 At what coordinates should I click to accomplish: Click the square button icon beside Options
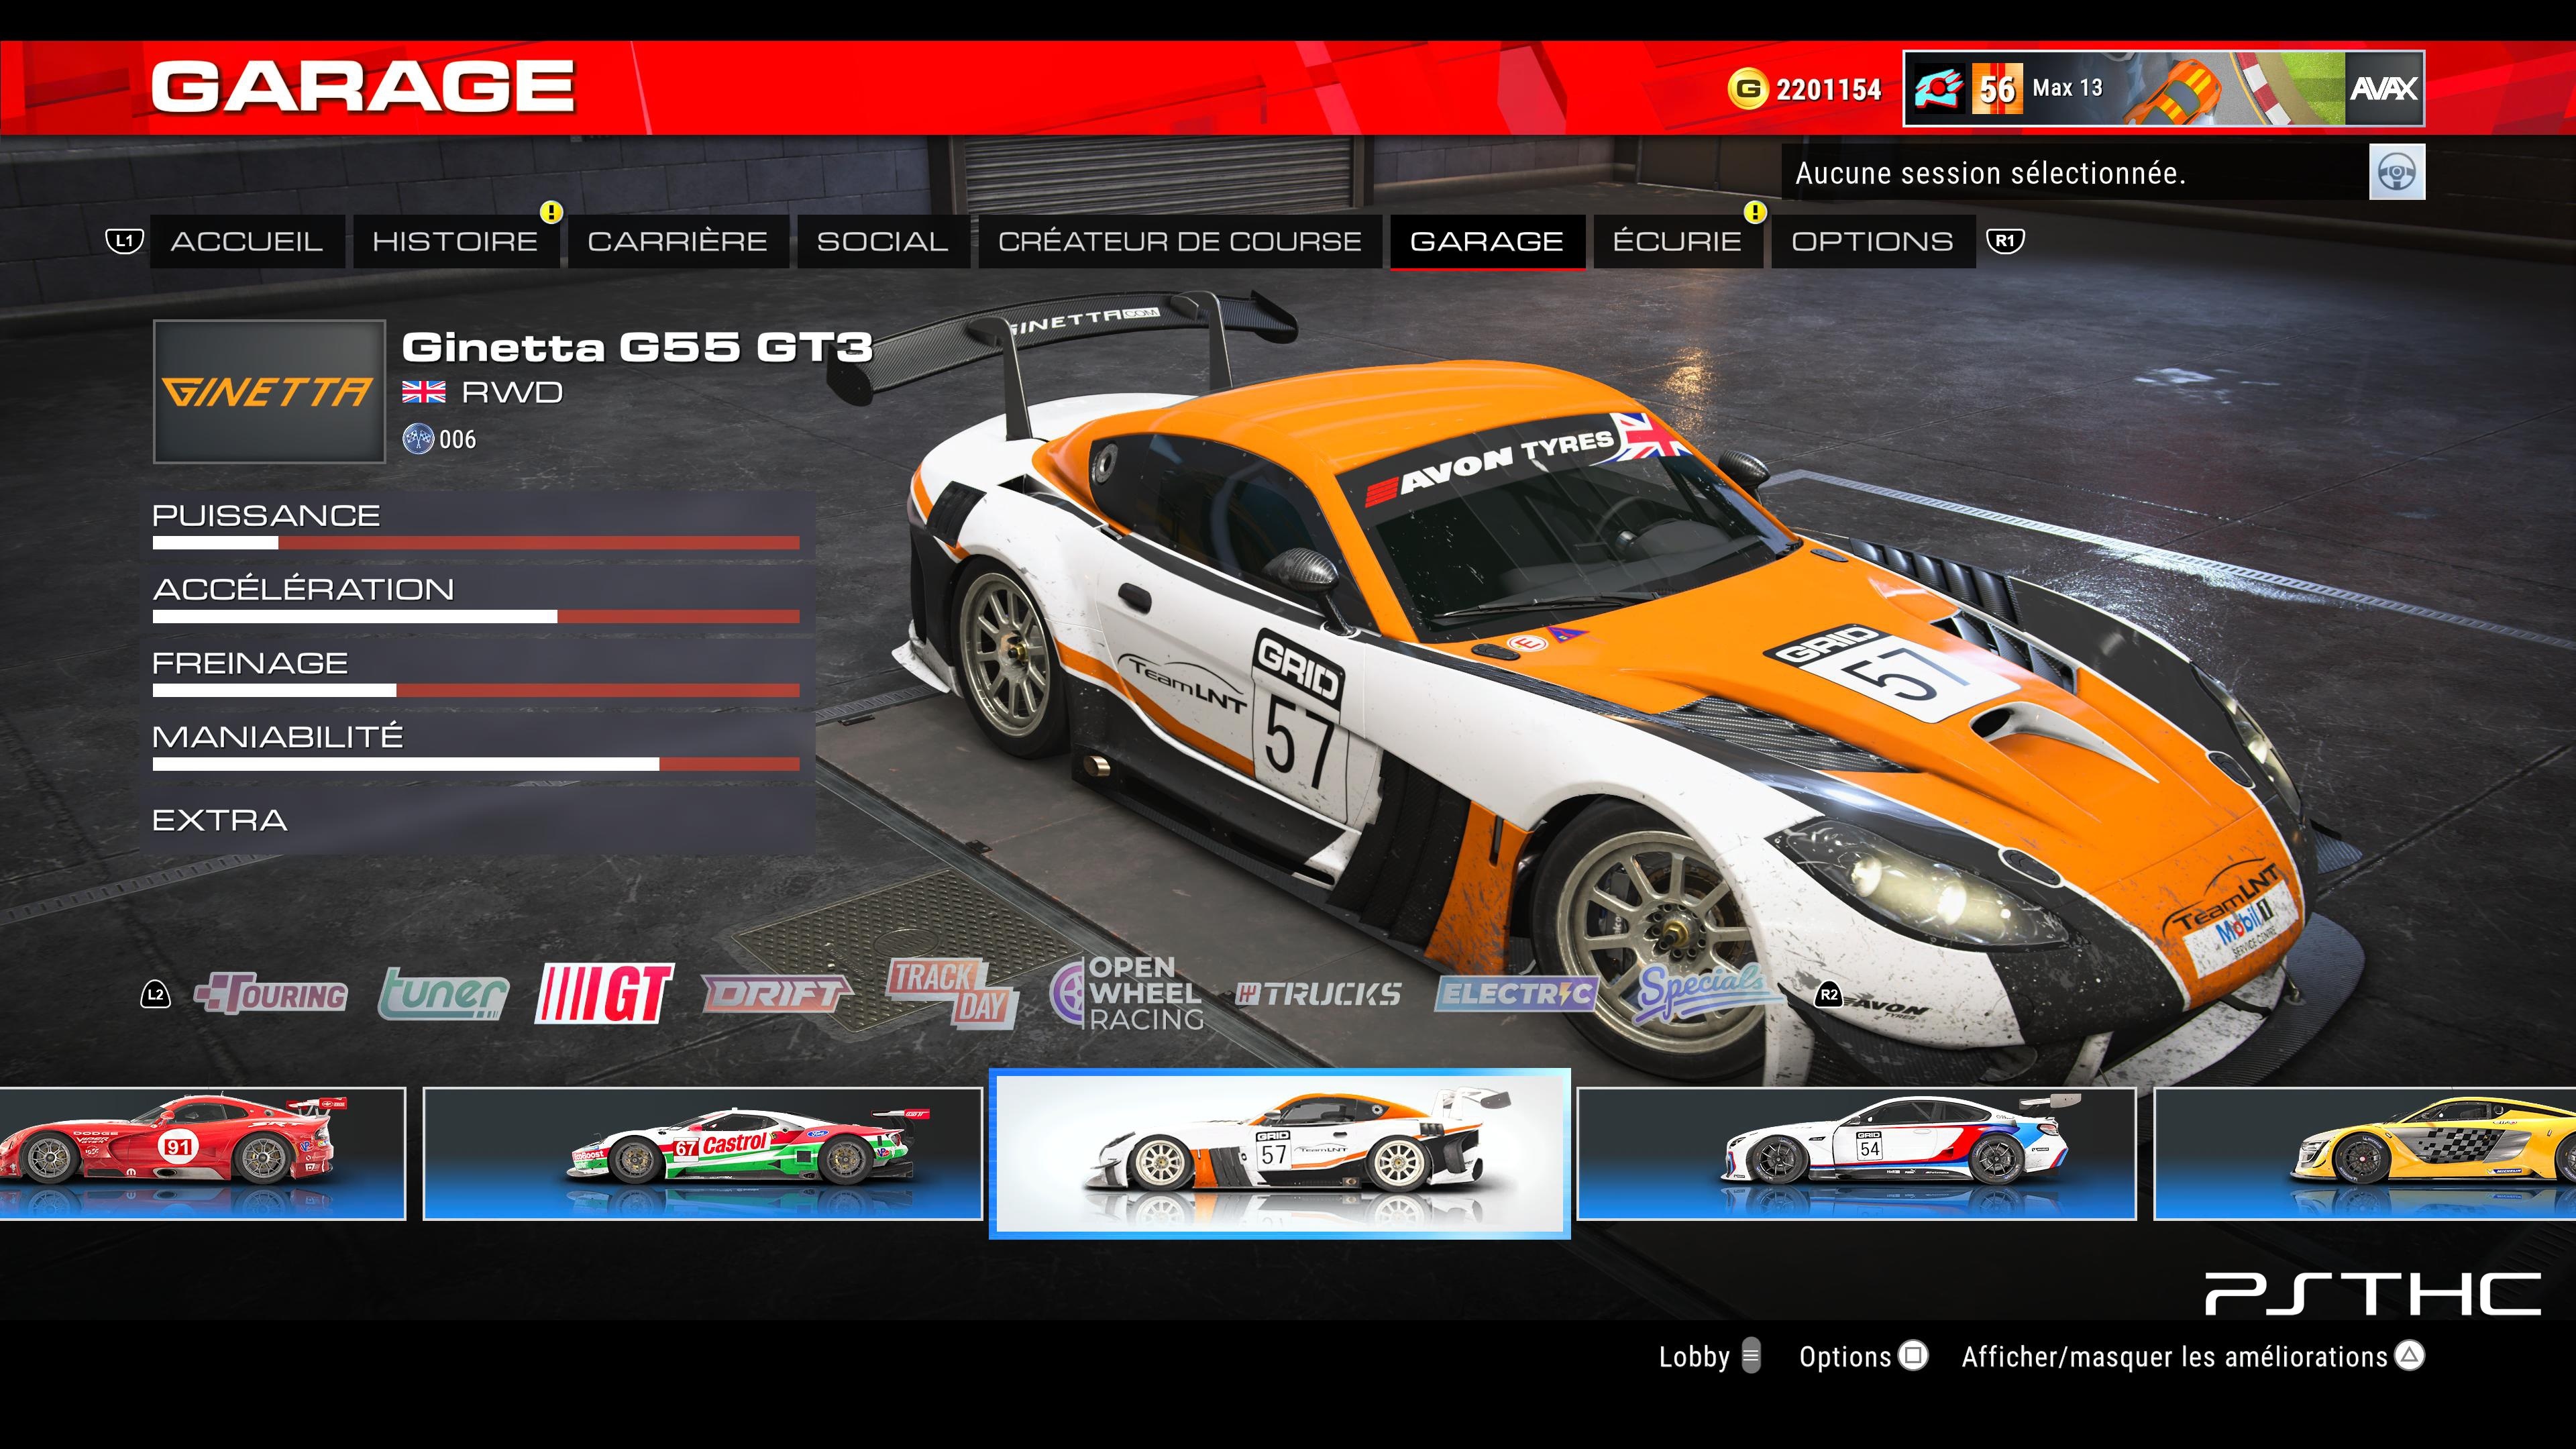(1913, 1356)
